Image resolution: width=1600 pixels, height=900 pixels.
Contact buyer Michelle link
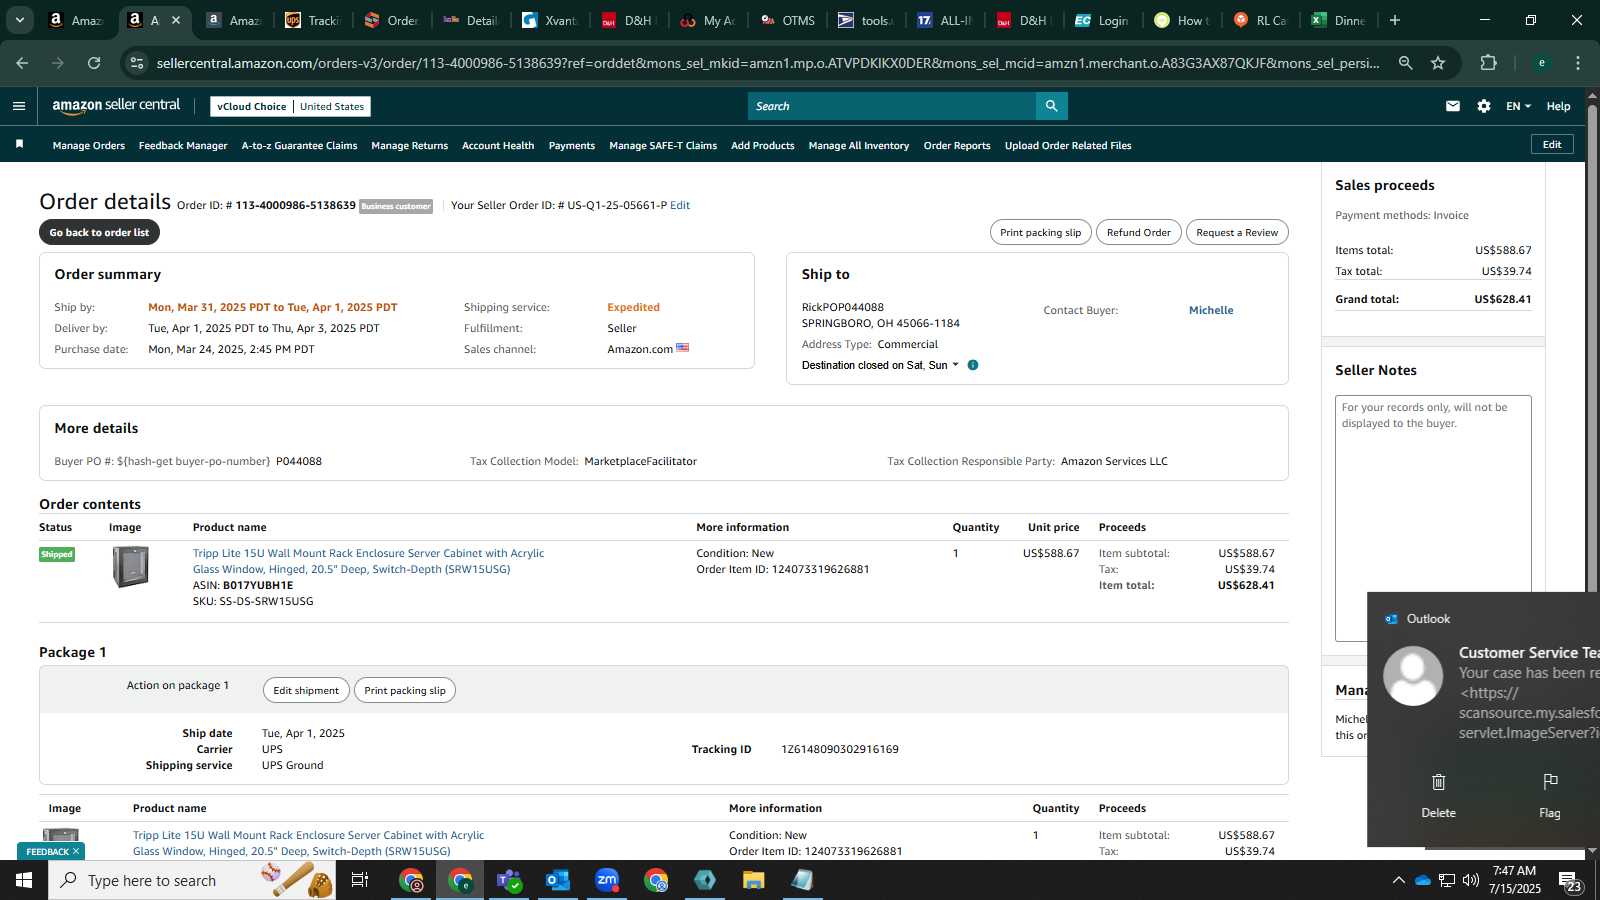[x=1211, y=310]
